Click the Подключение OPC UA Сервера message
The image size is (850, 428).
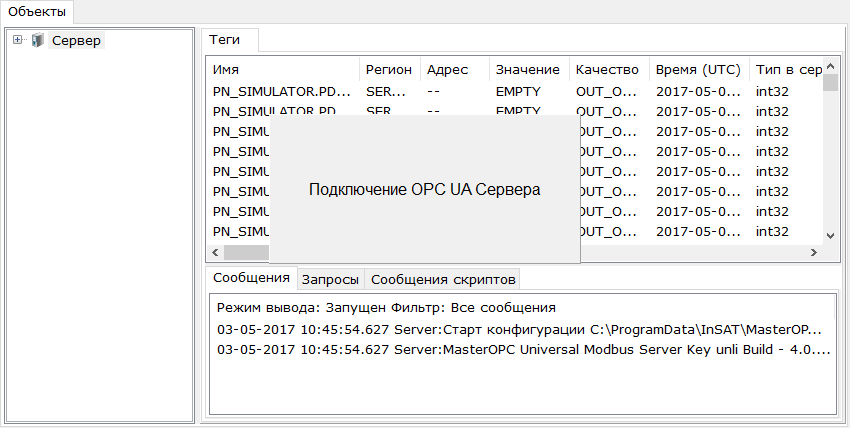(x=424, y=190)
